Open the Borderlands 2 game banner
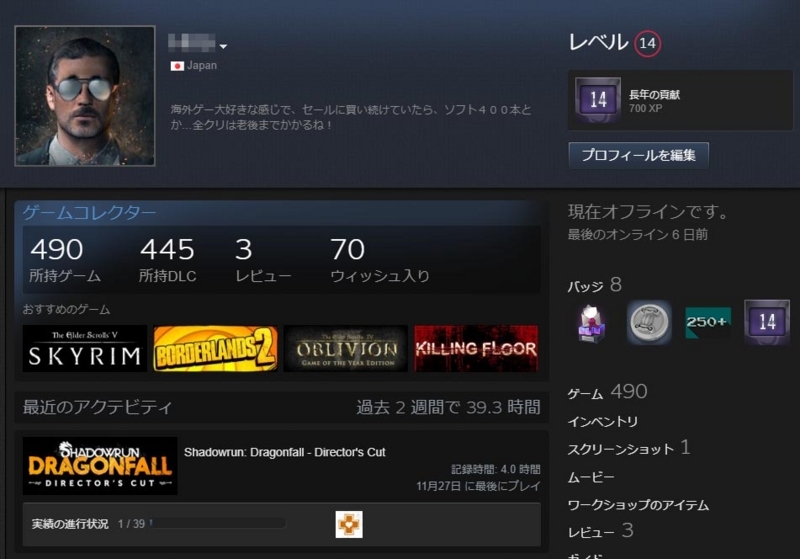This screenshot has width=800, height=559. coord(215,348)
